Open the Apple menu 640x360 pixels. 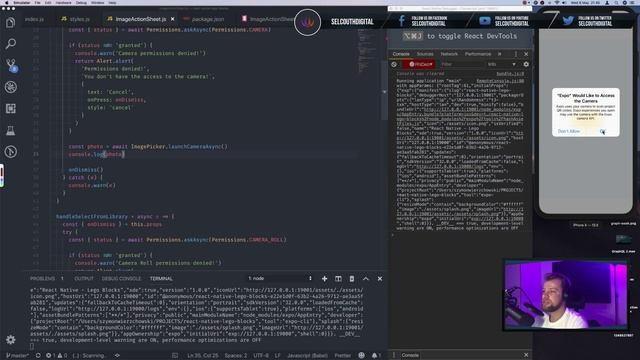coord(7,2)
